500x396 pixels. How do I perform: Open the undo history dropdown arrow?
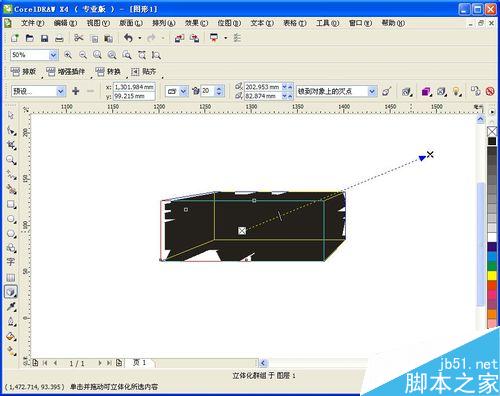(140, 38)
